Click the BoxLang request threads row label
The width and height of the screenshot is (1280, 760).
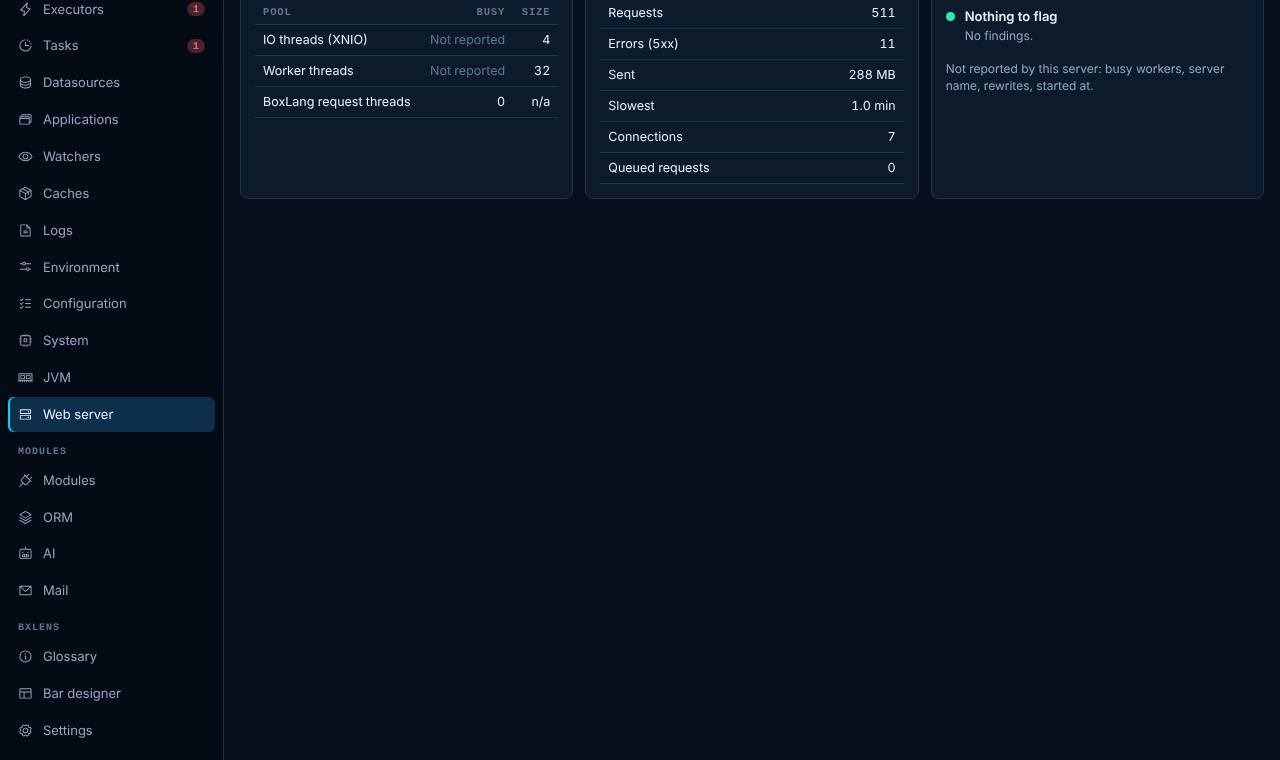[x=336, y=102]
